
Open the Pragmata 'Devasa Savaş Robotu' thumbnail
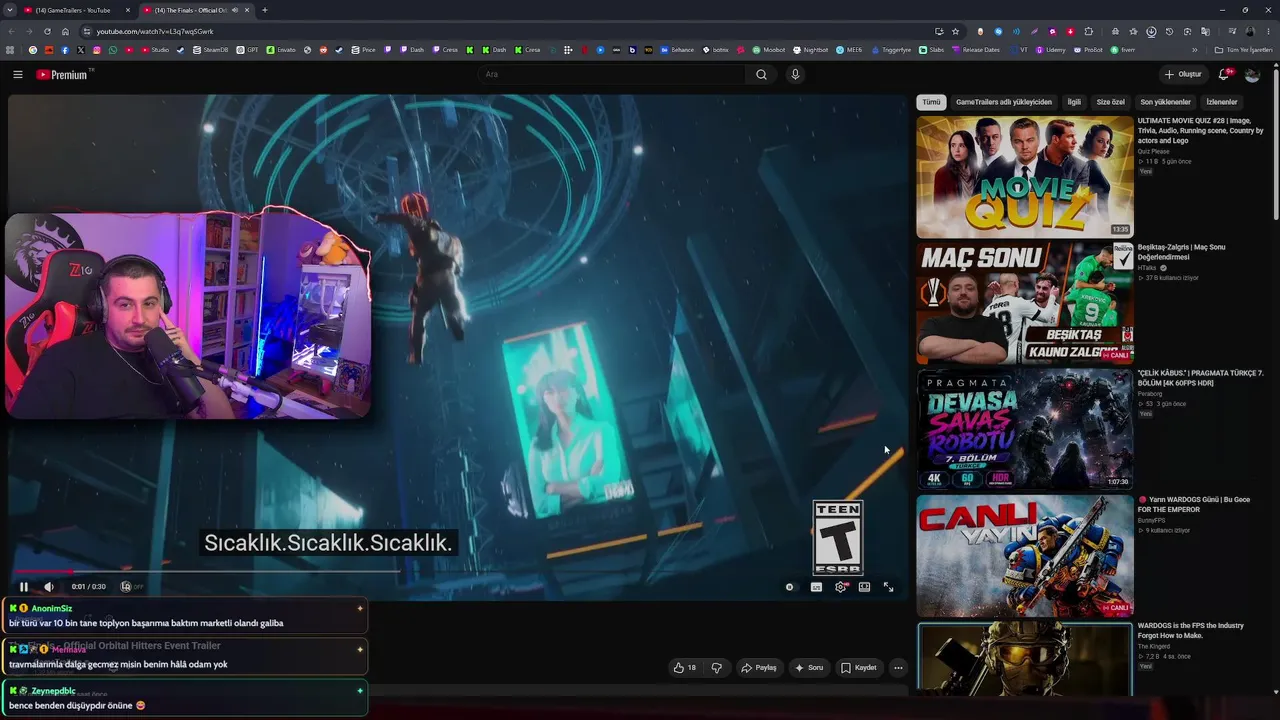pyautogui.click(x=1025, y=429)
